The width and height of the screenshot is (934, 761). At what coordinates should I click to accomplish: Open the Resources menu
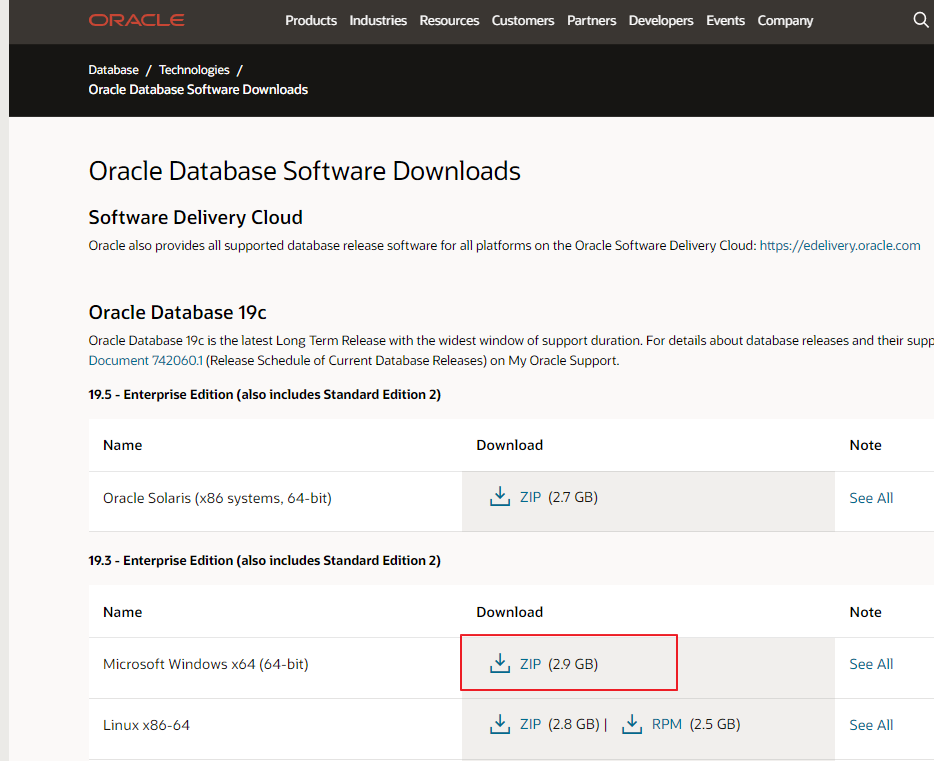tap(449, 20)
